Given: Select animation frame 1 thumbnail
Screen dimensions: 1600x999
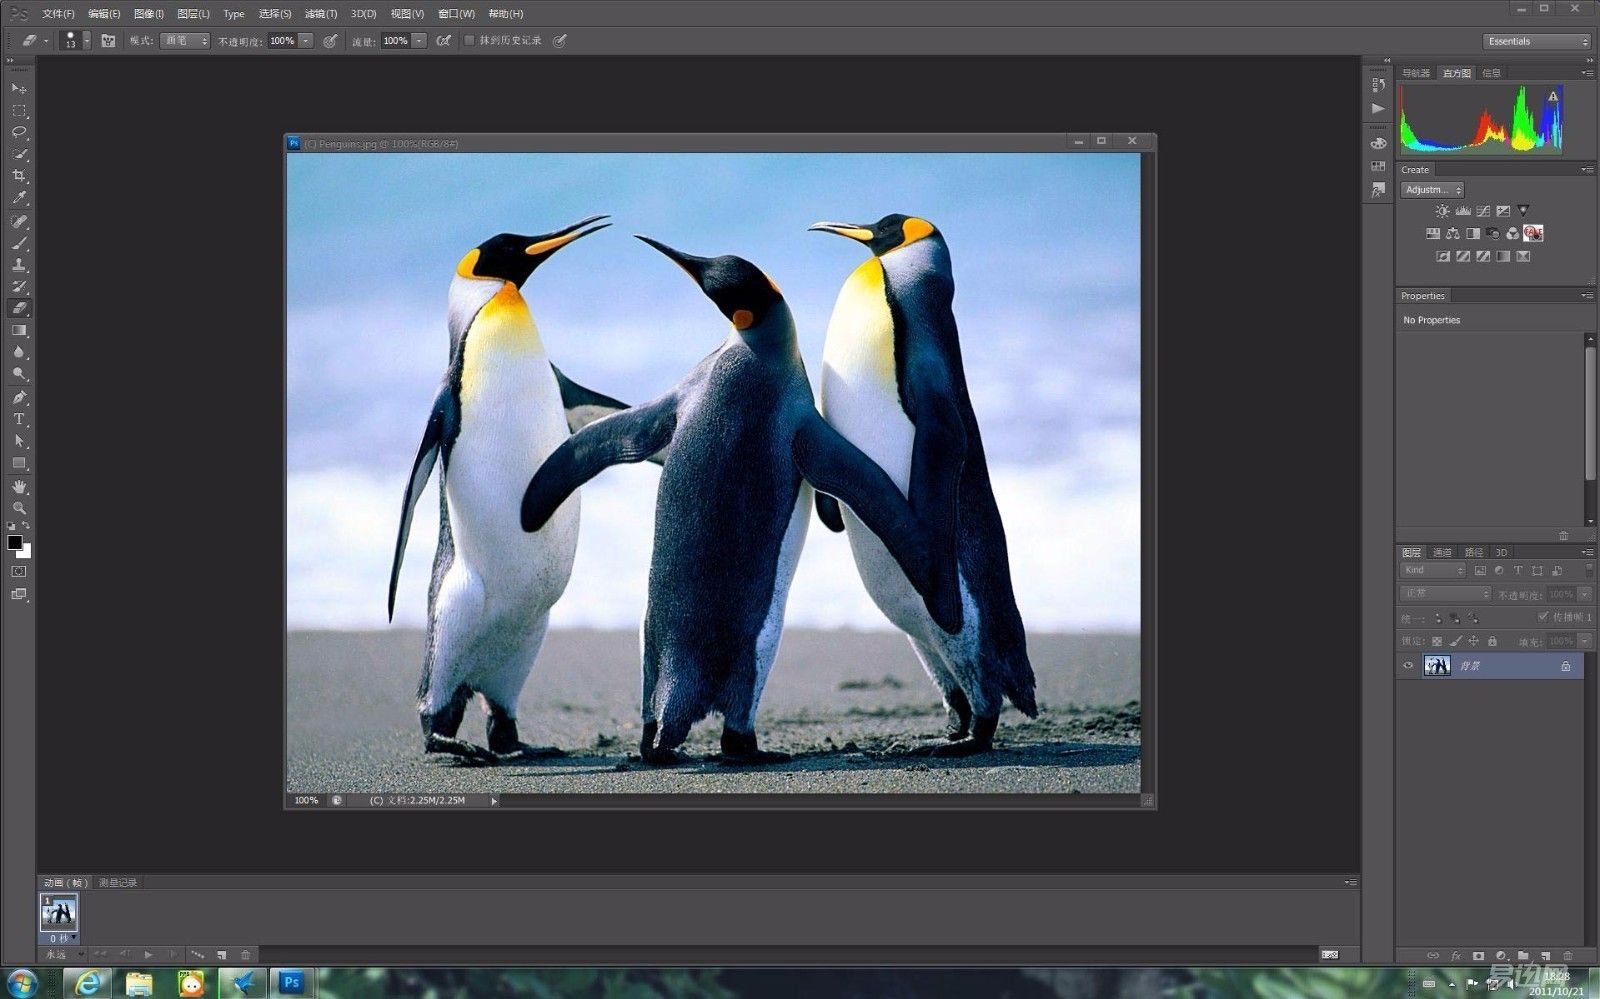Looking at the screenshot, I should point(58,912).
